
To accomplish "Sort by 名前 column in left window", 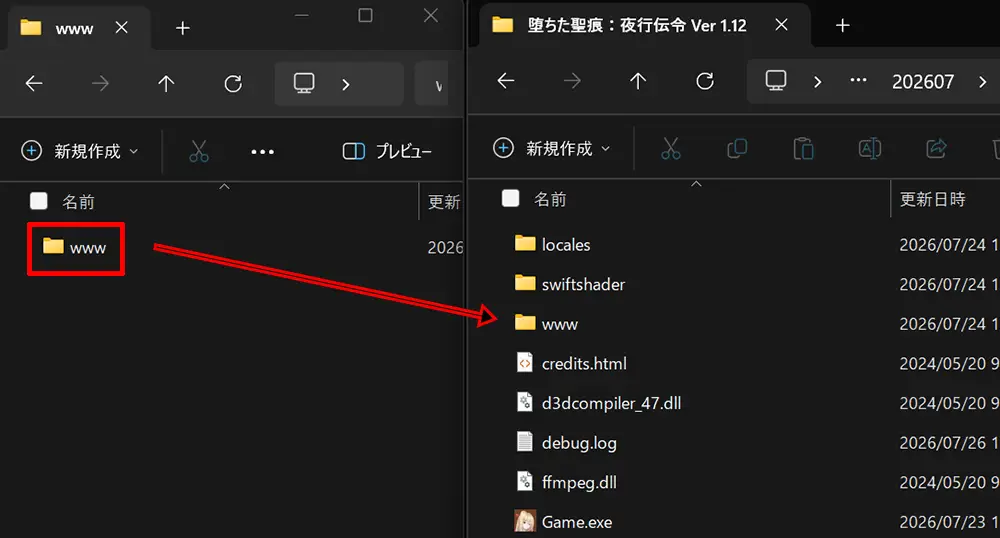I will pyautogui.click(x=78, y=202).
